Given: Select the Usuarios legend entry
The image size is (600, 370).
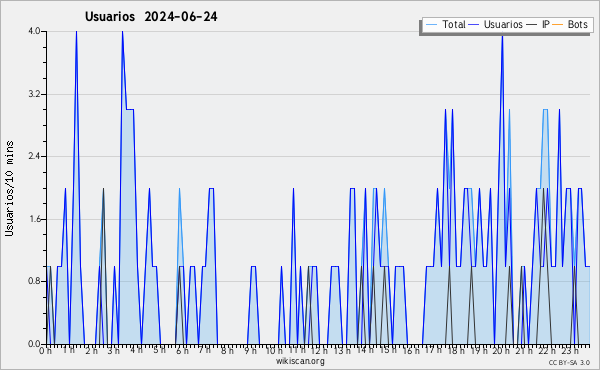Looking at the screenshot, I should coord(495,24).
